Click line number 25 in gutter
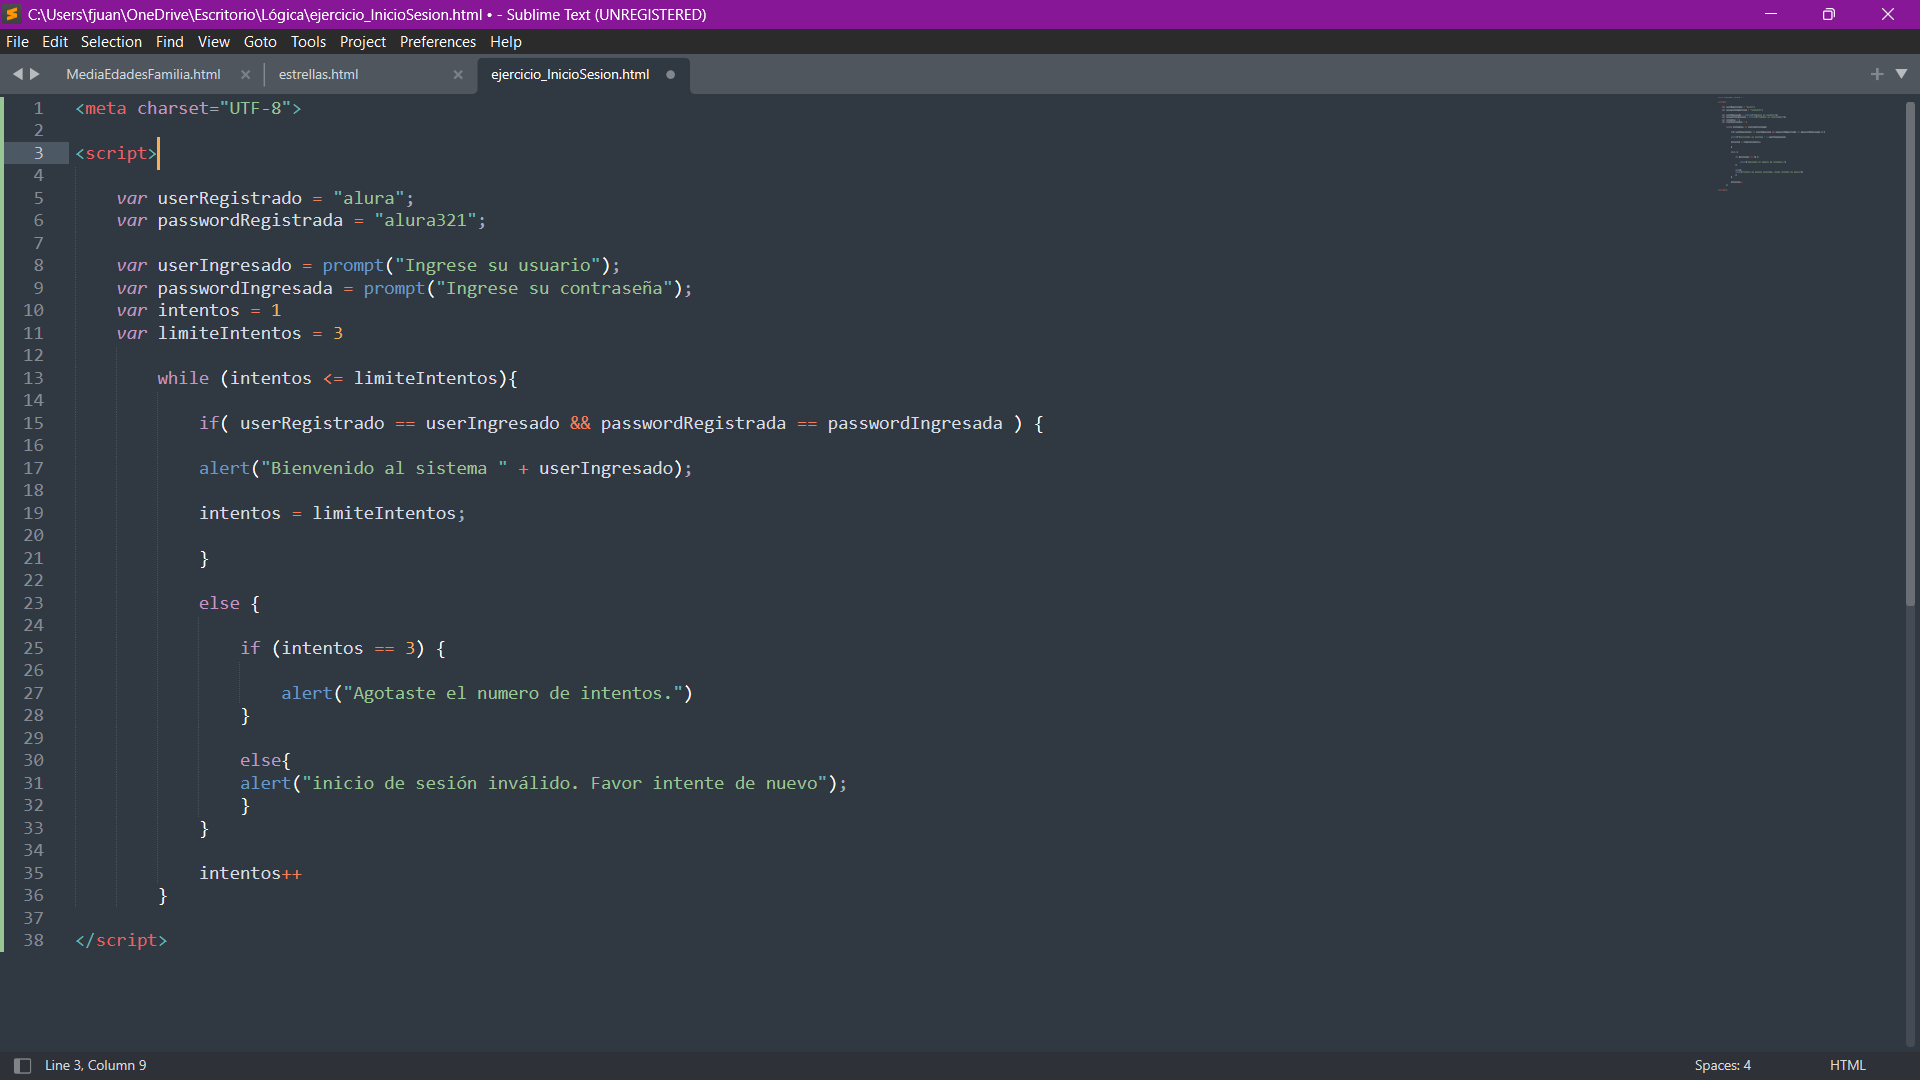The width and height of the screenshot is (1920, 1080). pyautogui.click(x=33, y=648)
